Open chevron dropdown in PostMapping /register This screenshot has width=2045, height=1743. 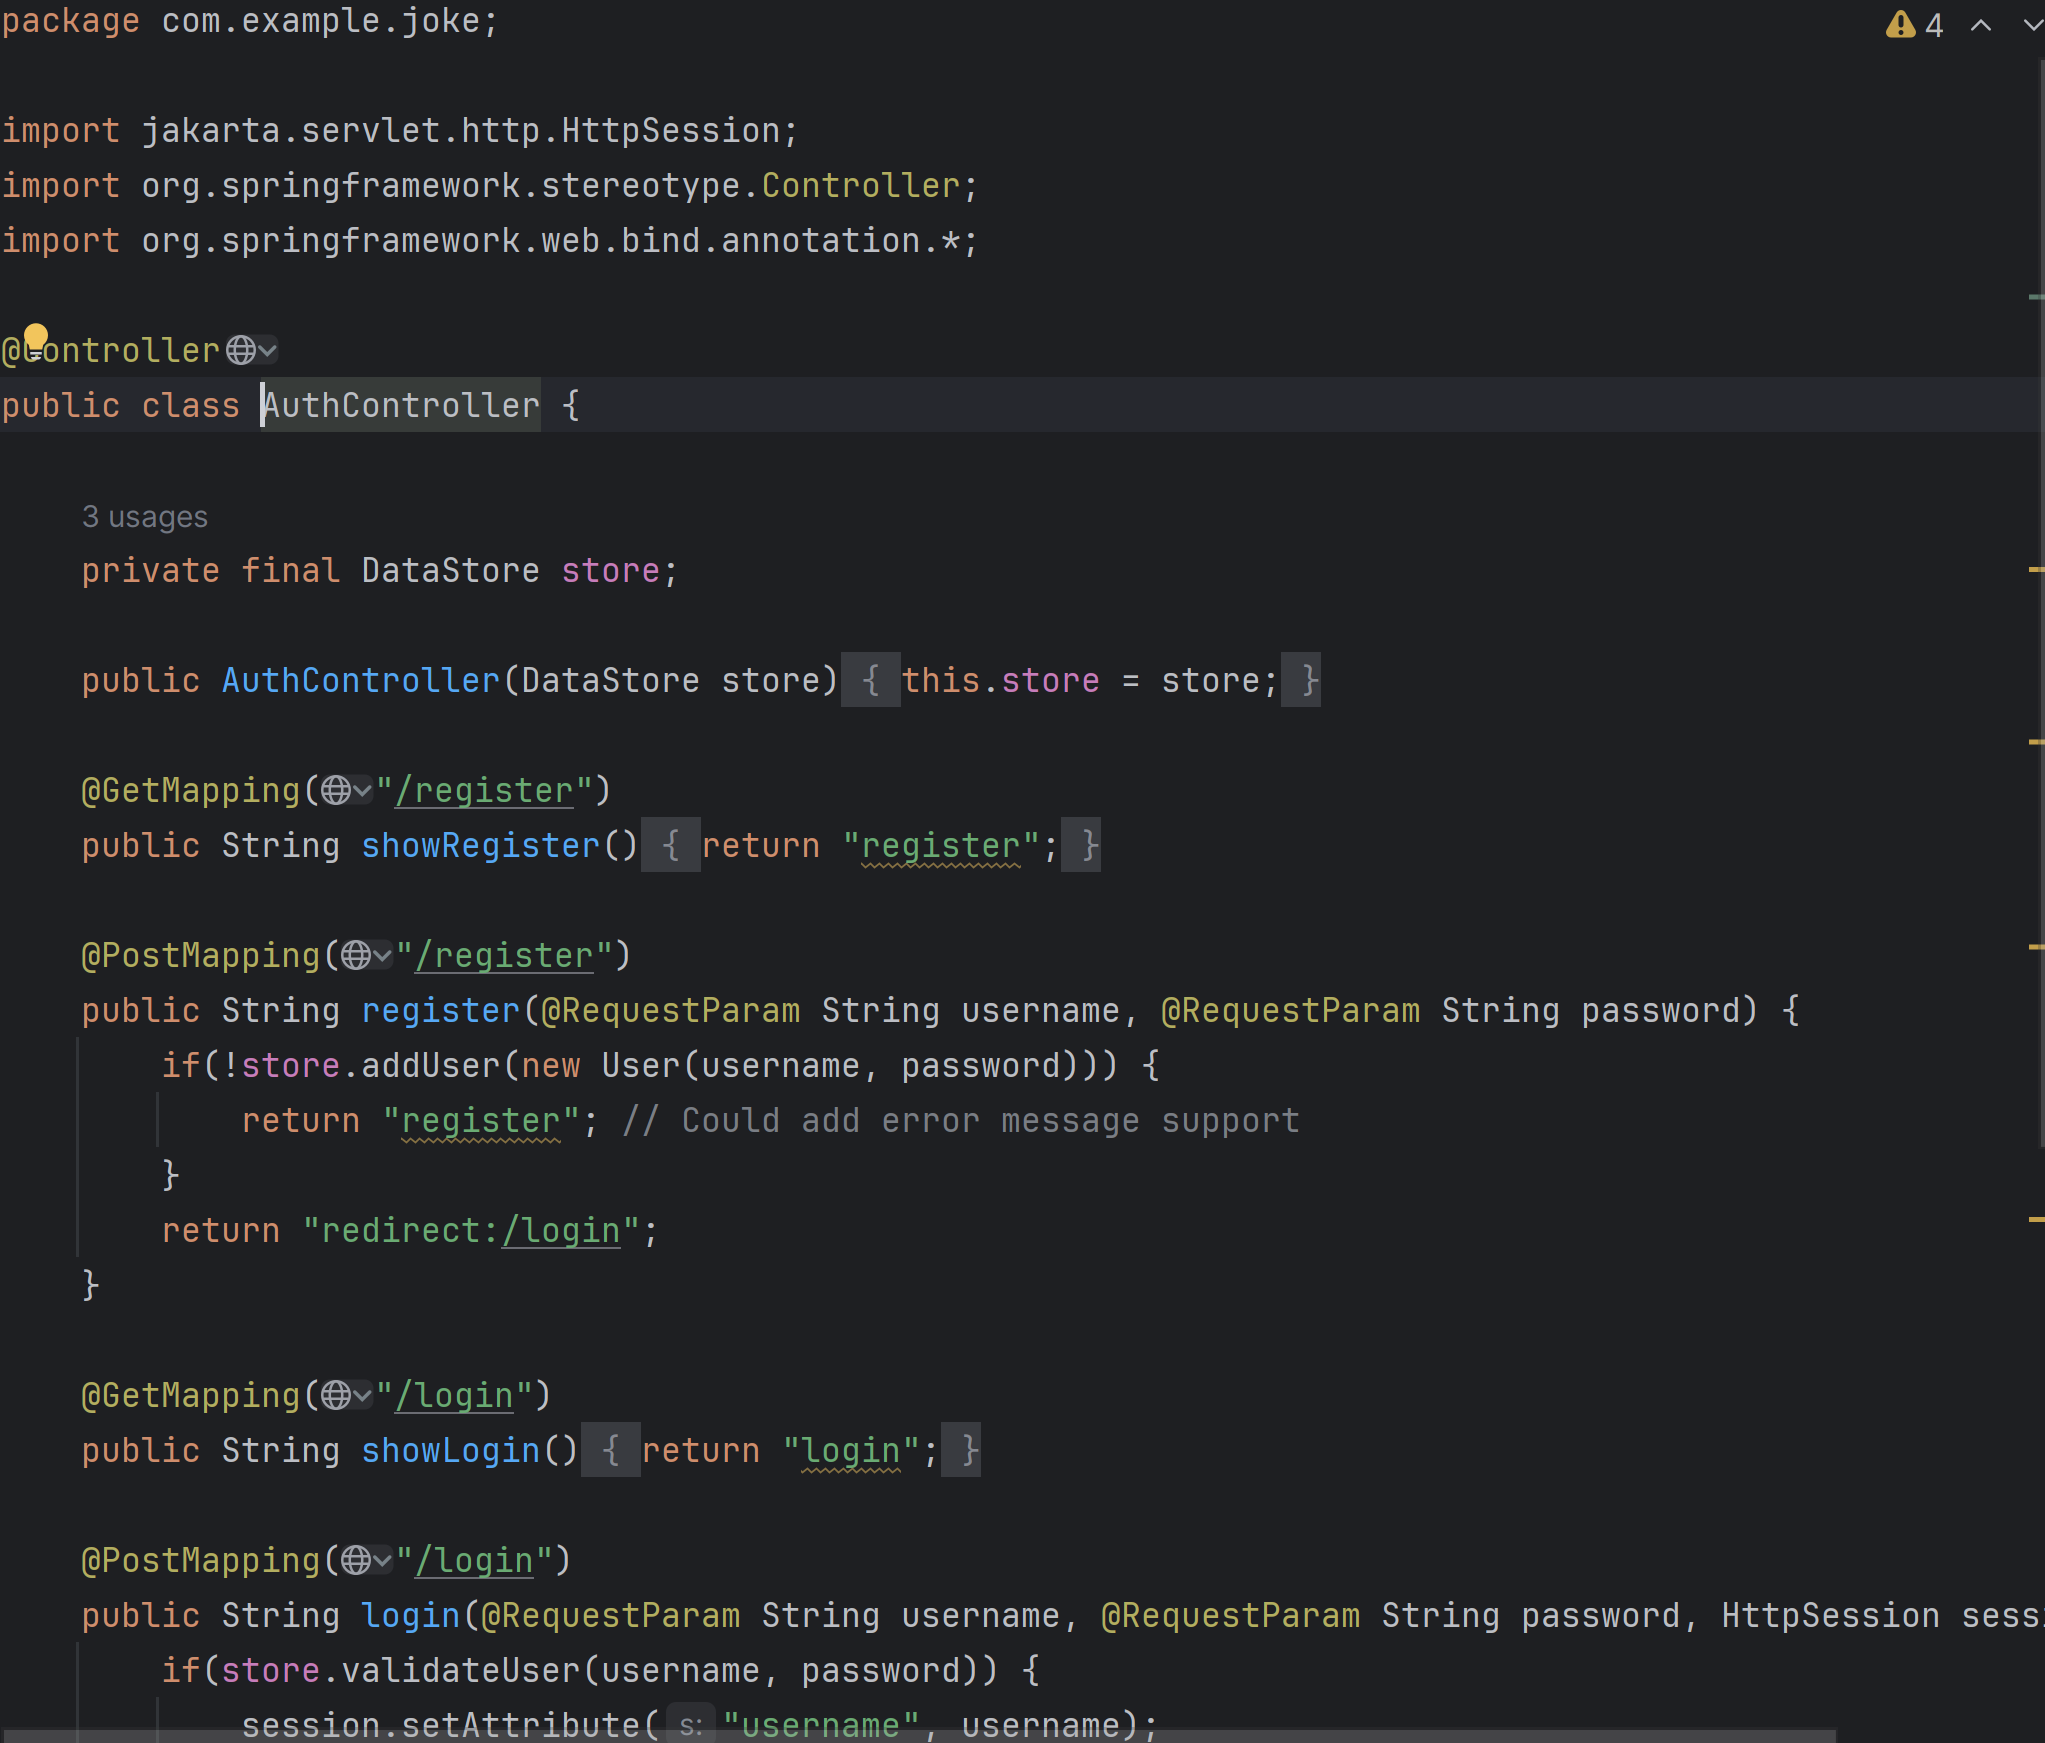point(382,955)
